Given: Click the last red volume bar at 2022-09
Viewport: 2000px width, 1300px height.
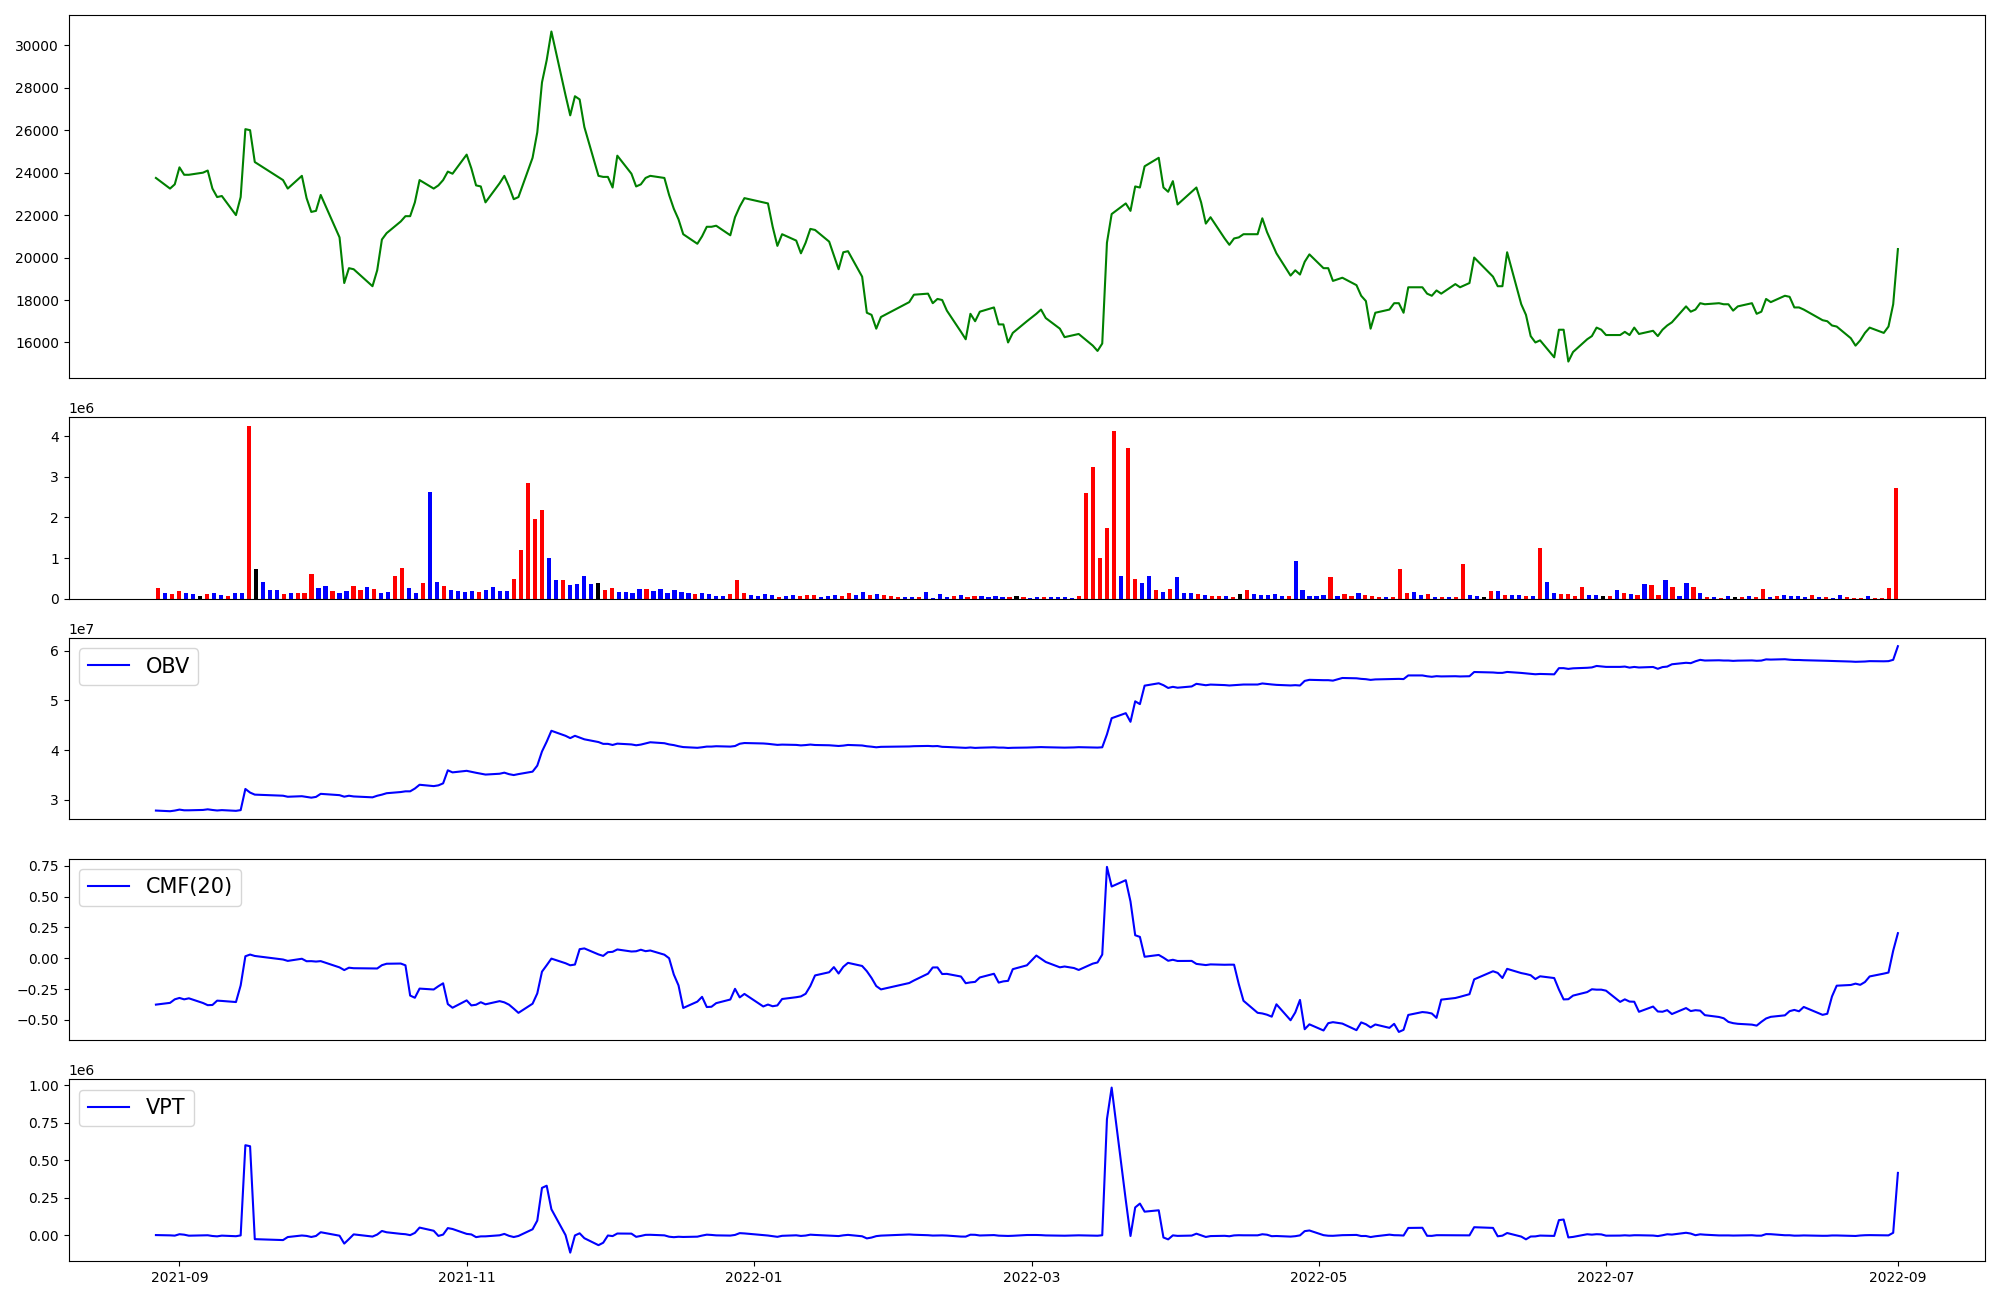Looking at the screenshot, I should point(1895,543).
